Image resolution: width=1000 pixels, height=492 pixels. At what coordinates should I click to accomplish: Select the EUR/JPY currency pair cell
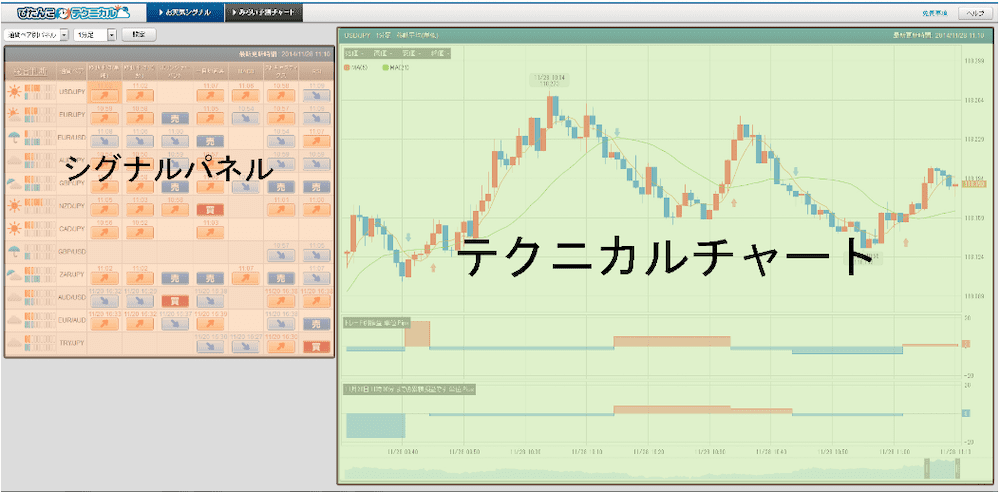(71, 116)
